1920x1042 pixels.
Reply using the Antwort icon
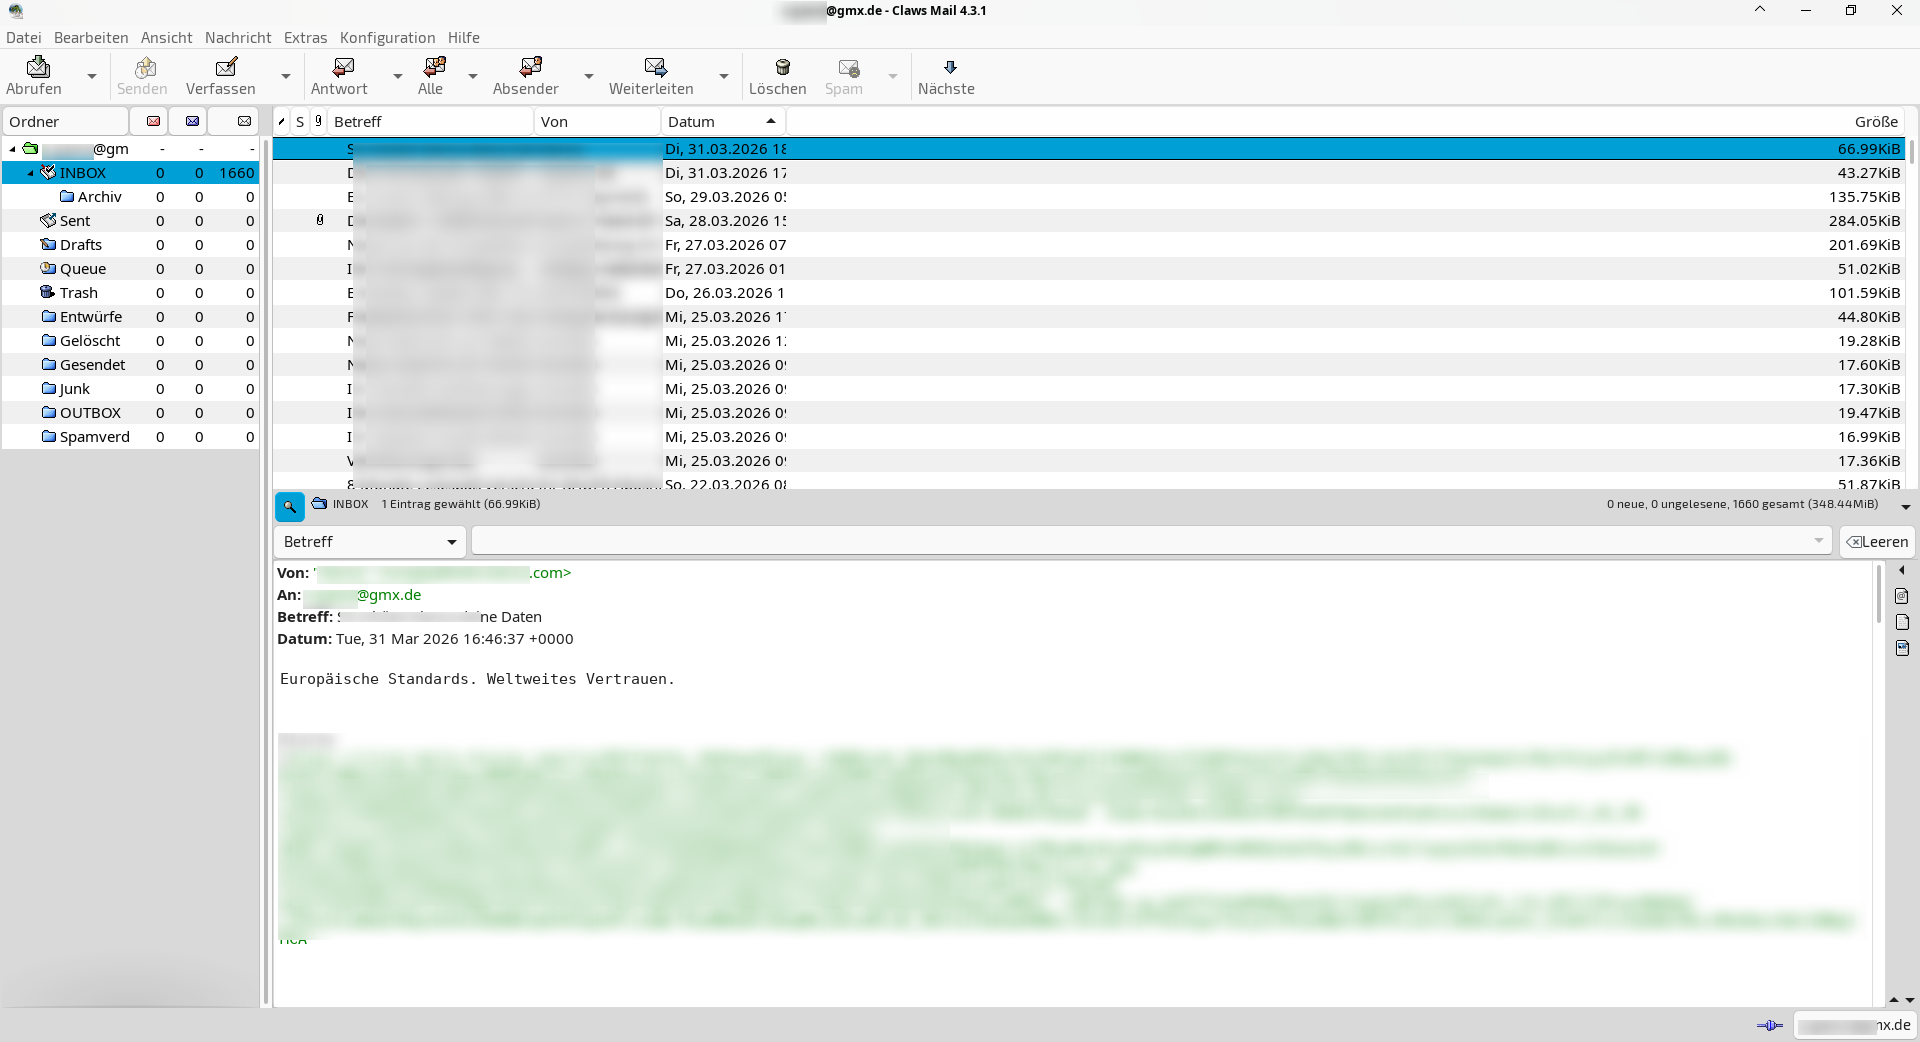click(x=342, y=67)
